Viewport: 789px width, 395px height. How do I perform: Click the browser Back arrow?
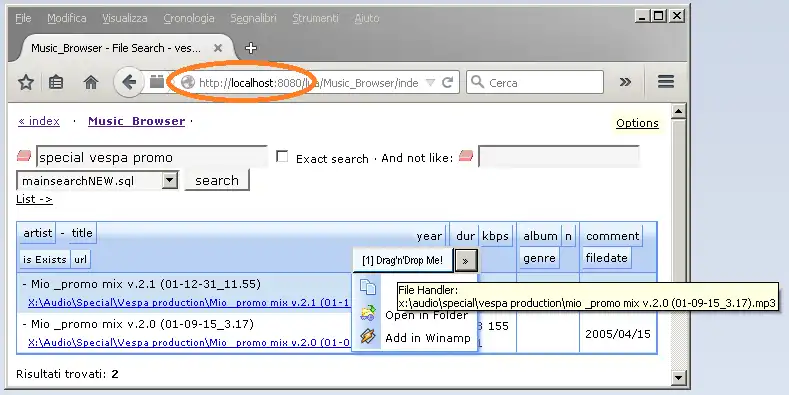point(129,82)
